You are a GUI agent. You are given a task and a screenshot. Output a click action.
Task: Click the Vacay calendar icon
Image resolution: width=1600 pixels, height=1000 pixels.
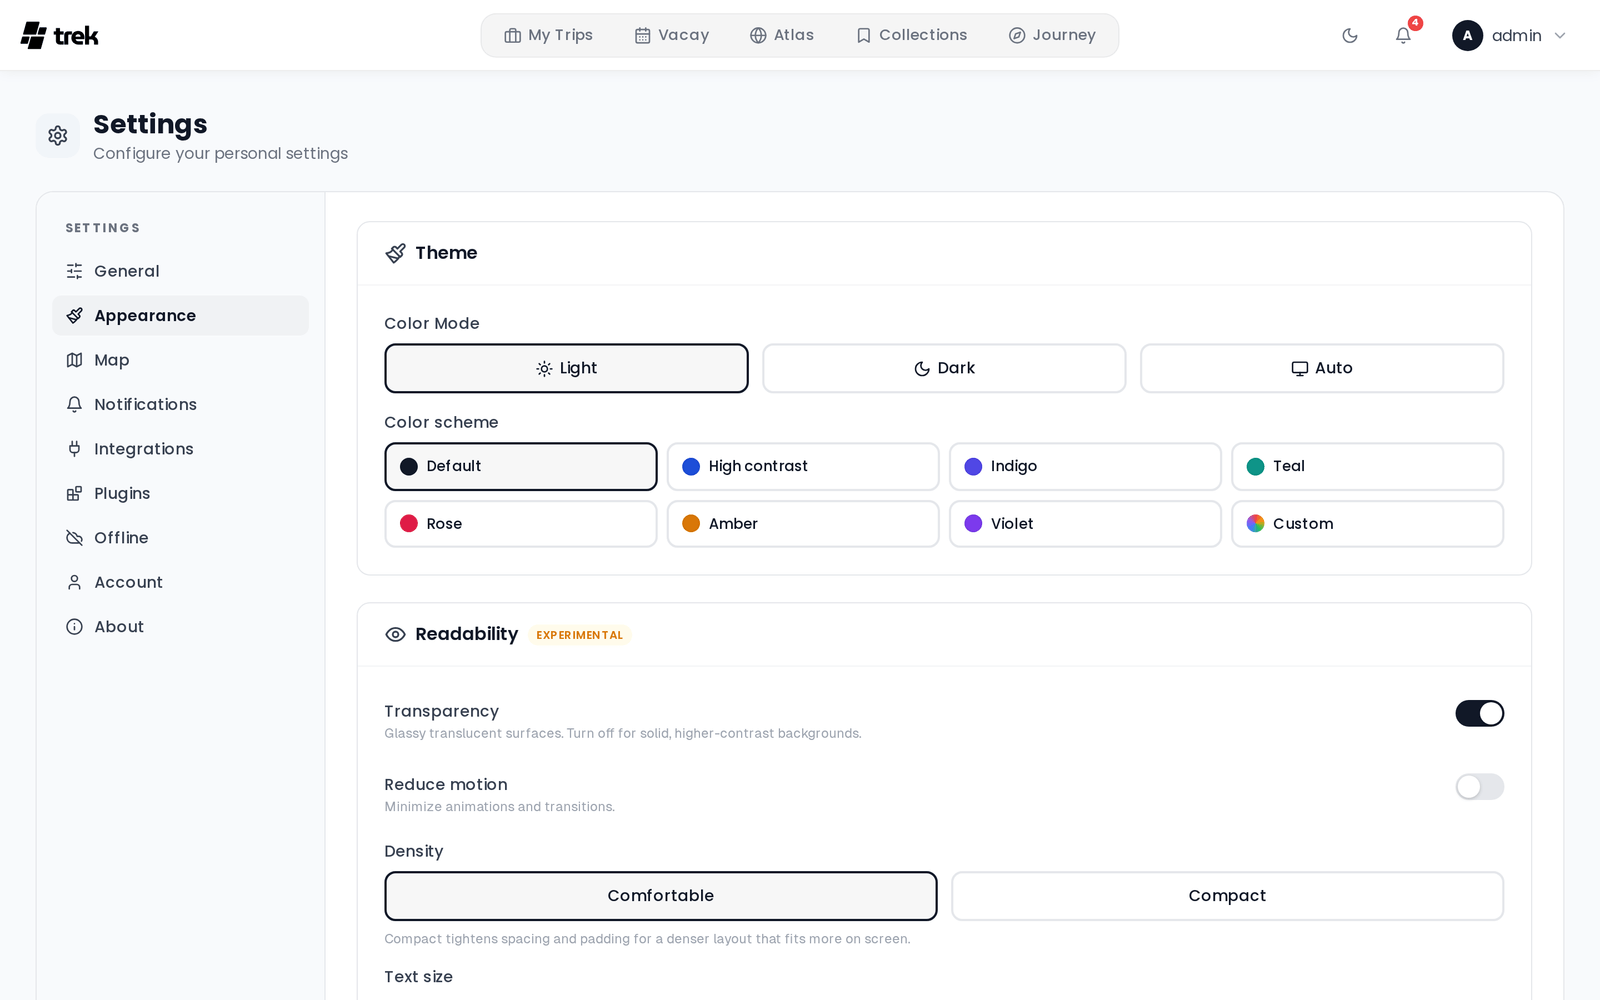[643, 35]
